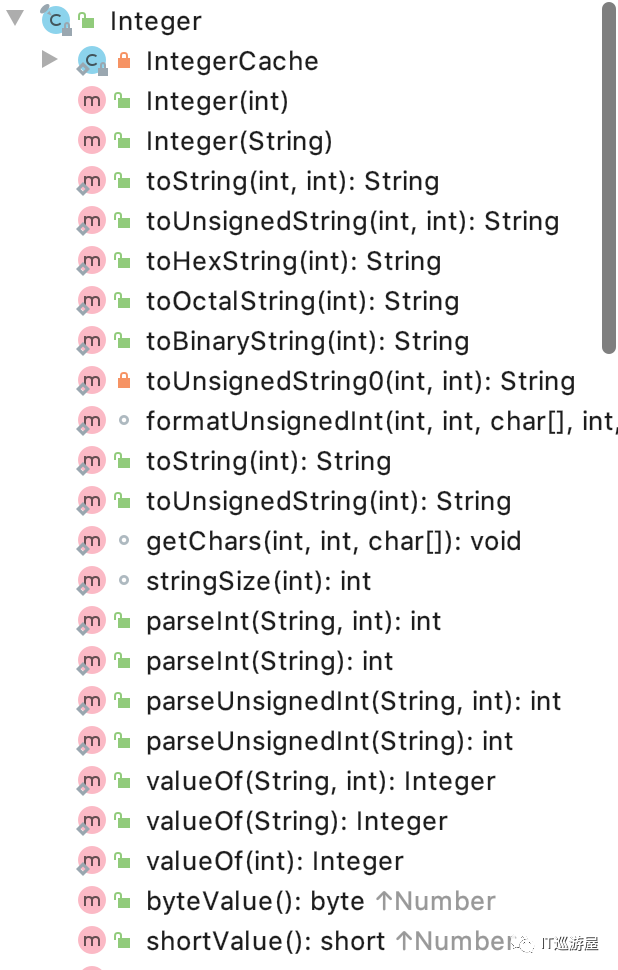Click the lock icon beside IntegerCache
The image size is (618, 970).
point(124,61)
